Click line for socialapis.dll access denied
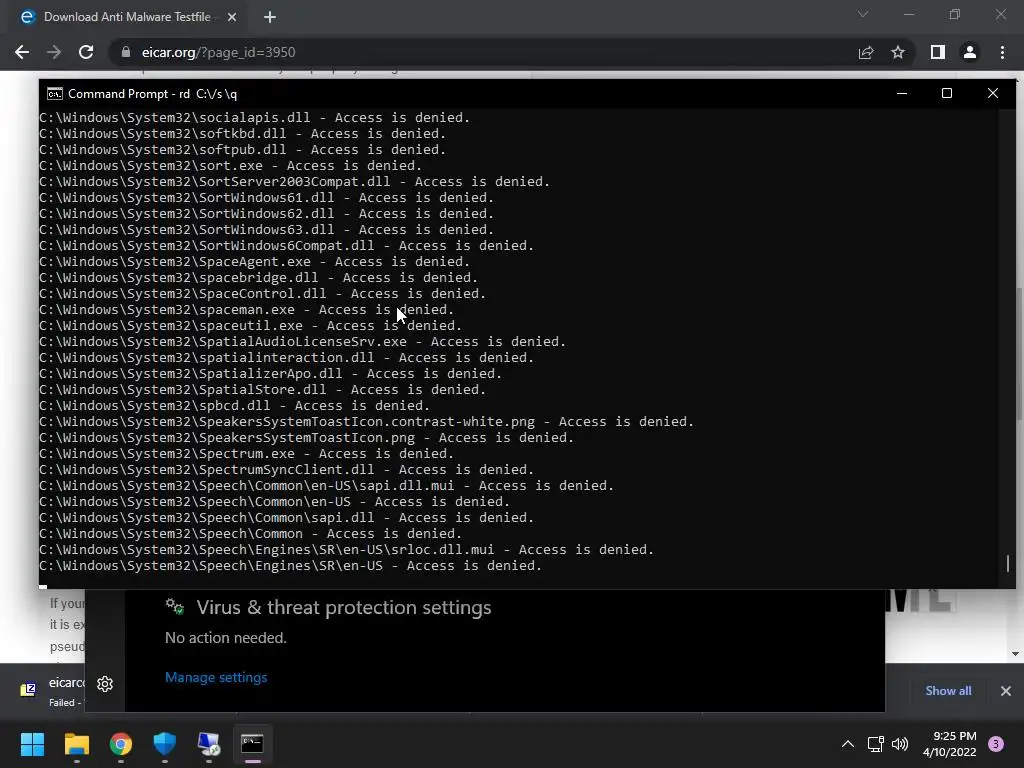Image resolution: width=1024 pixels, height=768 pixels. [255, 118]
